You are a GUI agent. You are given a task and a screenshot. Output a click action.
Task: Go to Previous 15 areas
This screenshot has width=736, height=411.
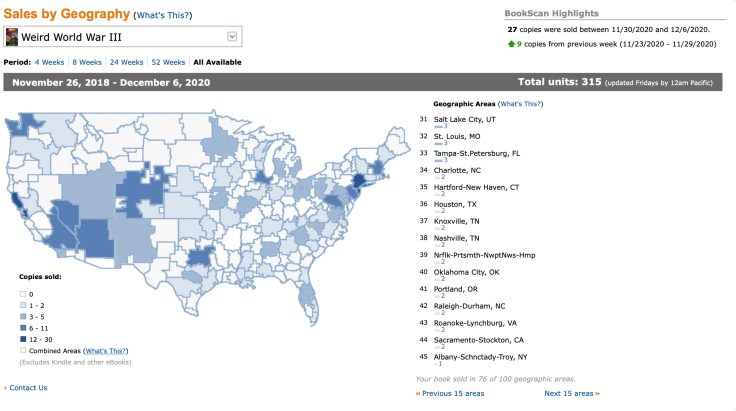453,394
